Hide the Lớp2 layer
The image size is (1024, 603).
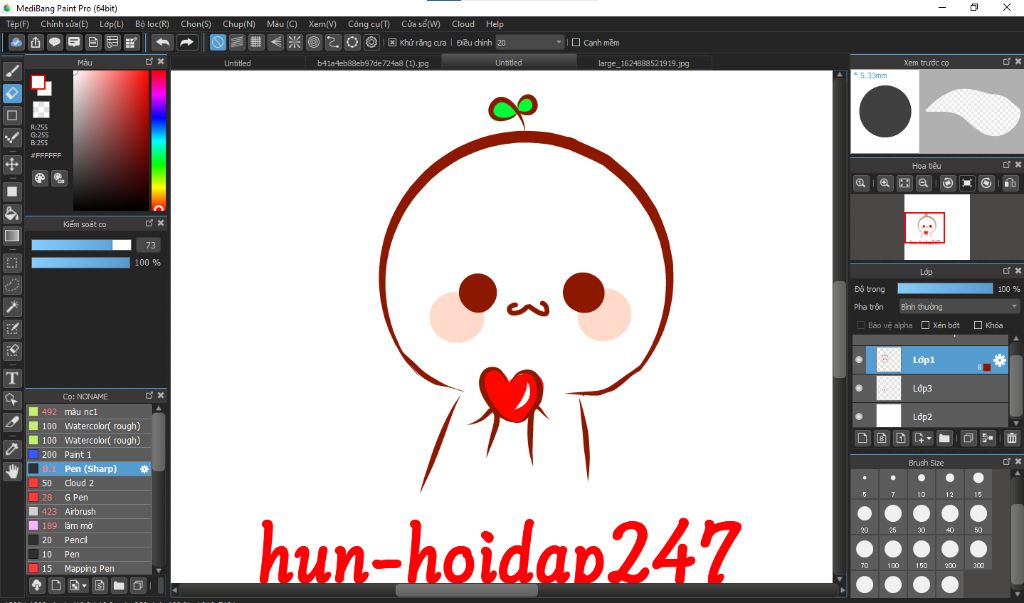coord(859,416)
